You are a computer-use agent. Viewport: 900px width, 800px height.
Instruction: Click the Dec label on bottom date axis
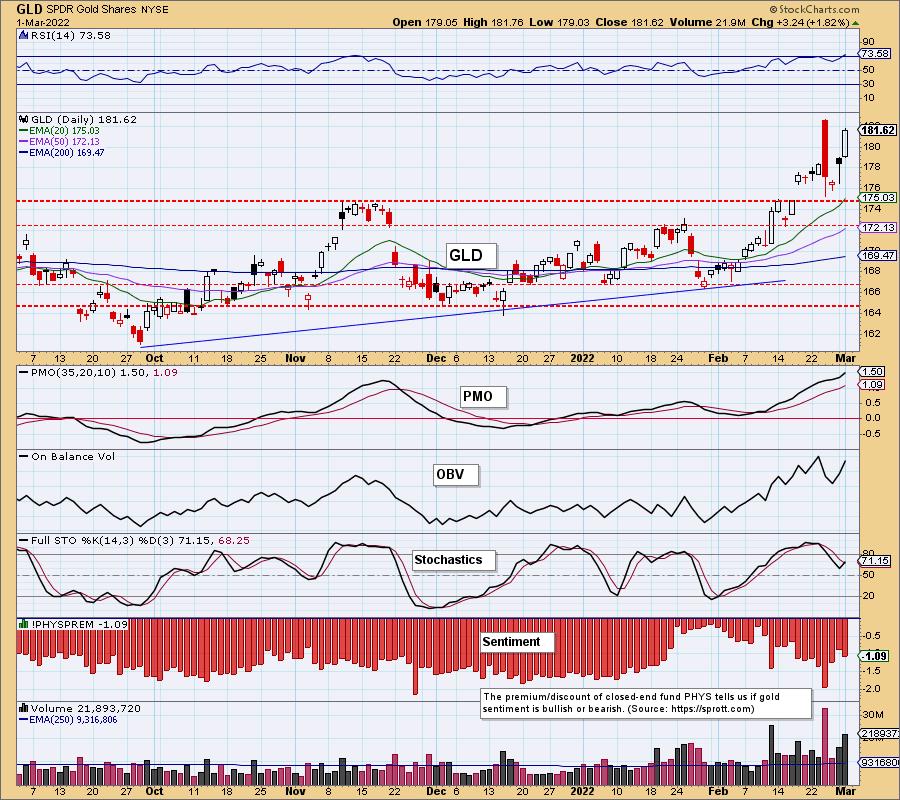tap(436, 791)
